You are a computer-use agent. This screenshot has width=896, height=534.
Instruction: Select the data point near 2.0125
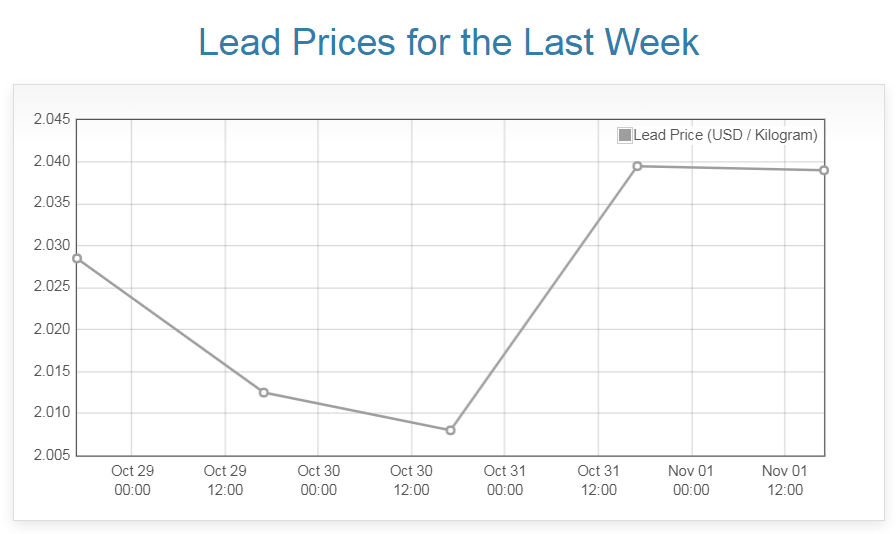(x=264, y=392)
